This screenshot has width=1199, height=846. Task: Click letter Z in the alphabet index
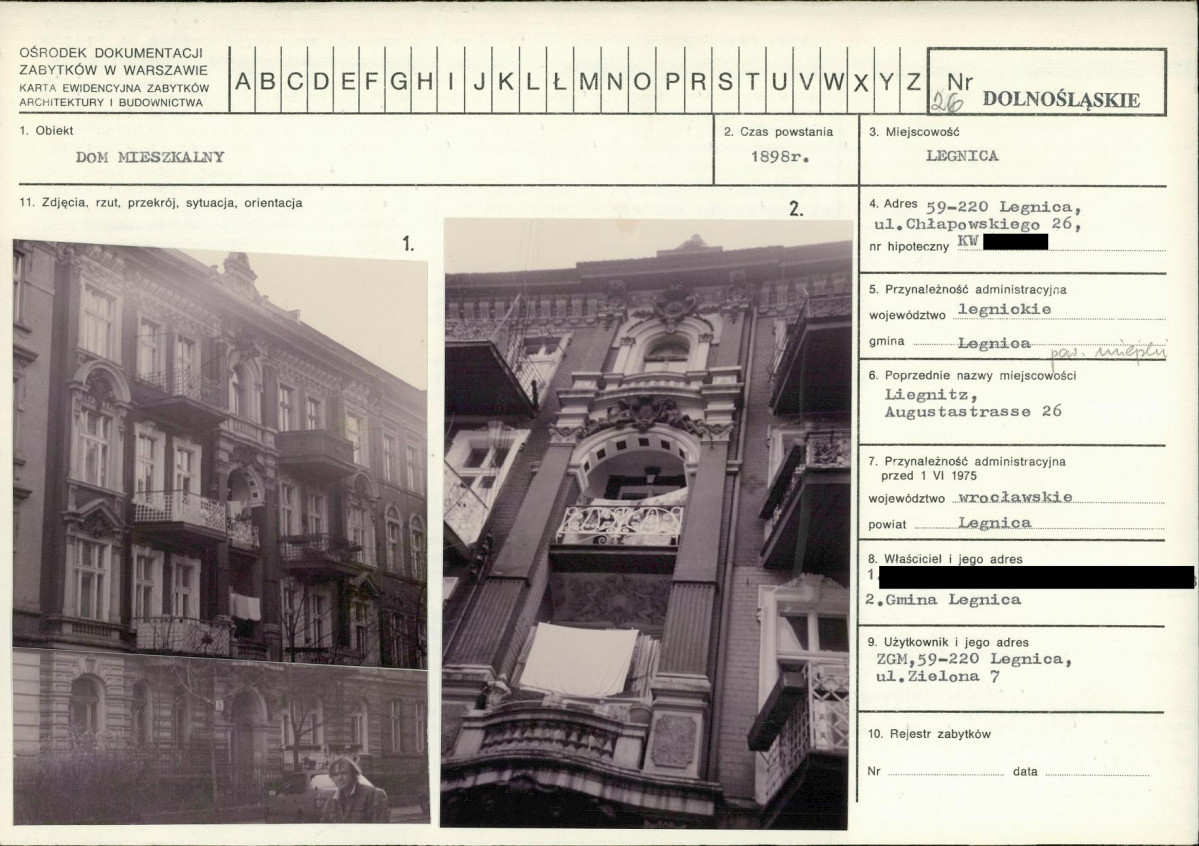coord(913,82)
